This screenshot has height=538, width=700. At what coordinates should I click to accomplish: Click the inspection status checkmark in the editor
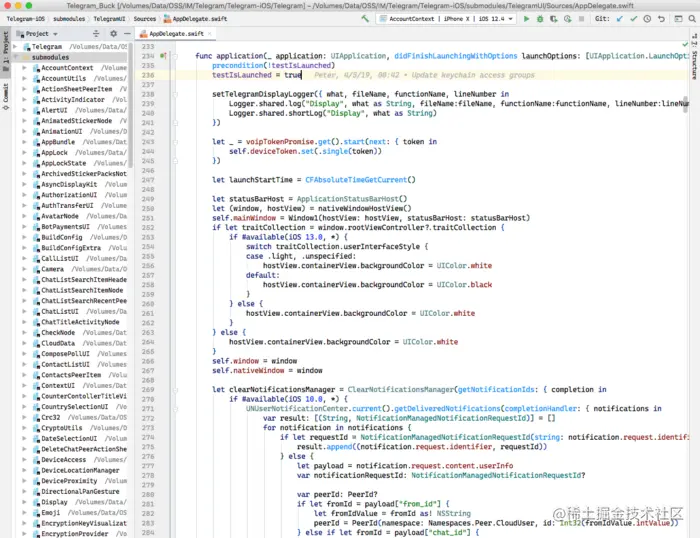[x=685, y=44]
